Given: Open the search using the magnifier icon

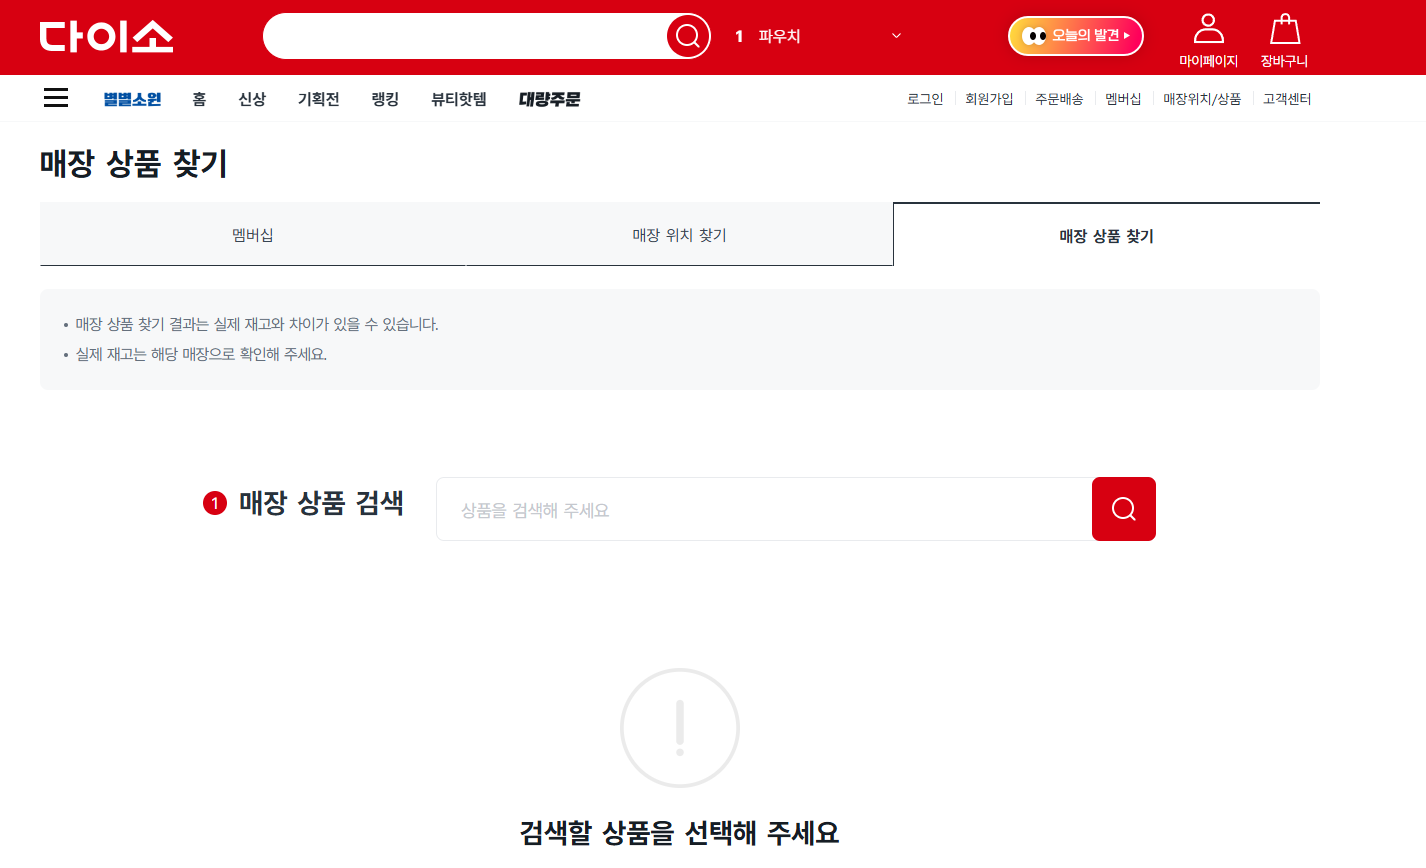Looking at the screenshot, I should [x=687, y=36].
